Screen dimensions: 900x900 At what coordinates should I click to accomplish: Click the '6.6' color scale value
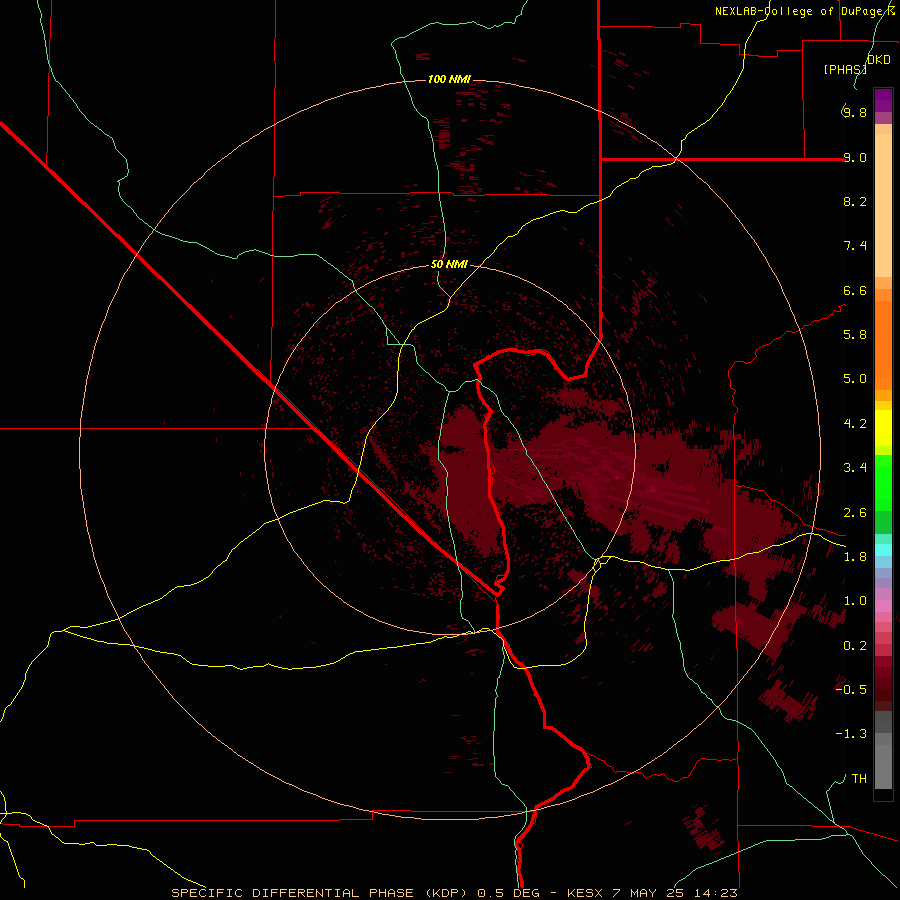click(854, 290)
